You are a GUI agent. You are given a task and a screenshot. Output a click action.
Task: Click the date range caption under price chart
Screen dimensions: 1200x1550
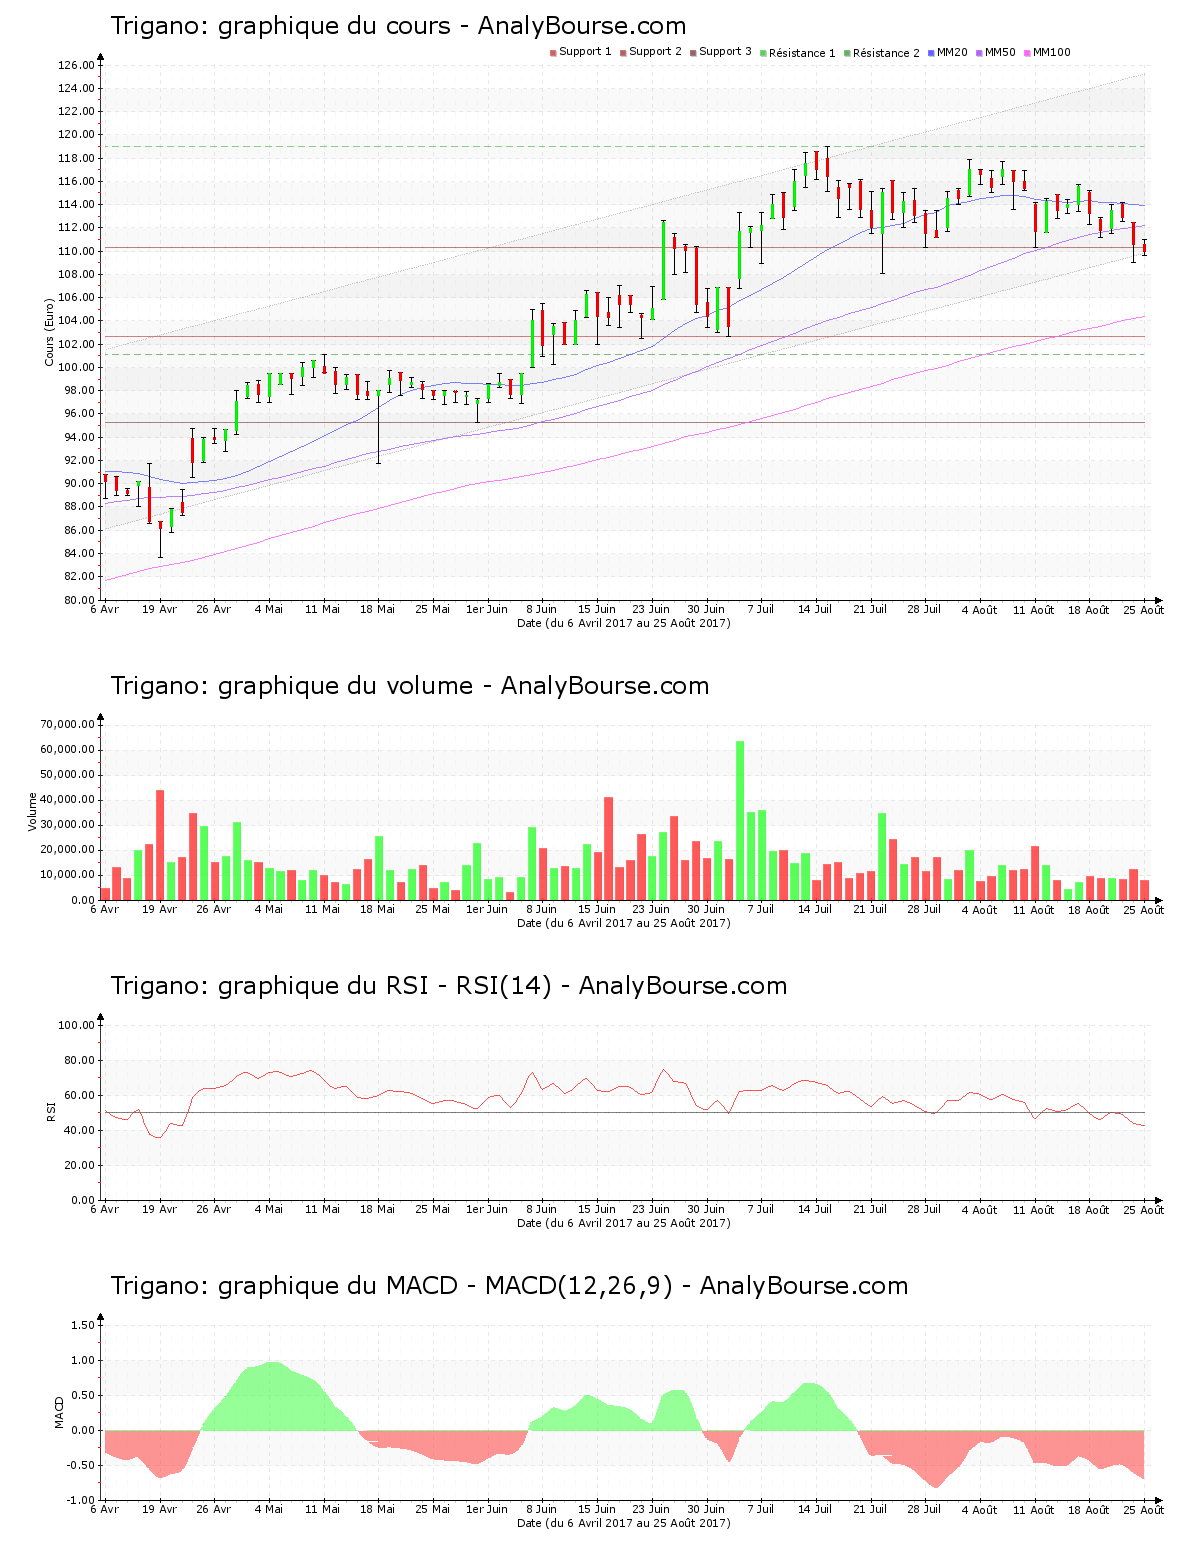624,623
